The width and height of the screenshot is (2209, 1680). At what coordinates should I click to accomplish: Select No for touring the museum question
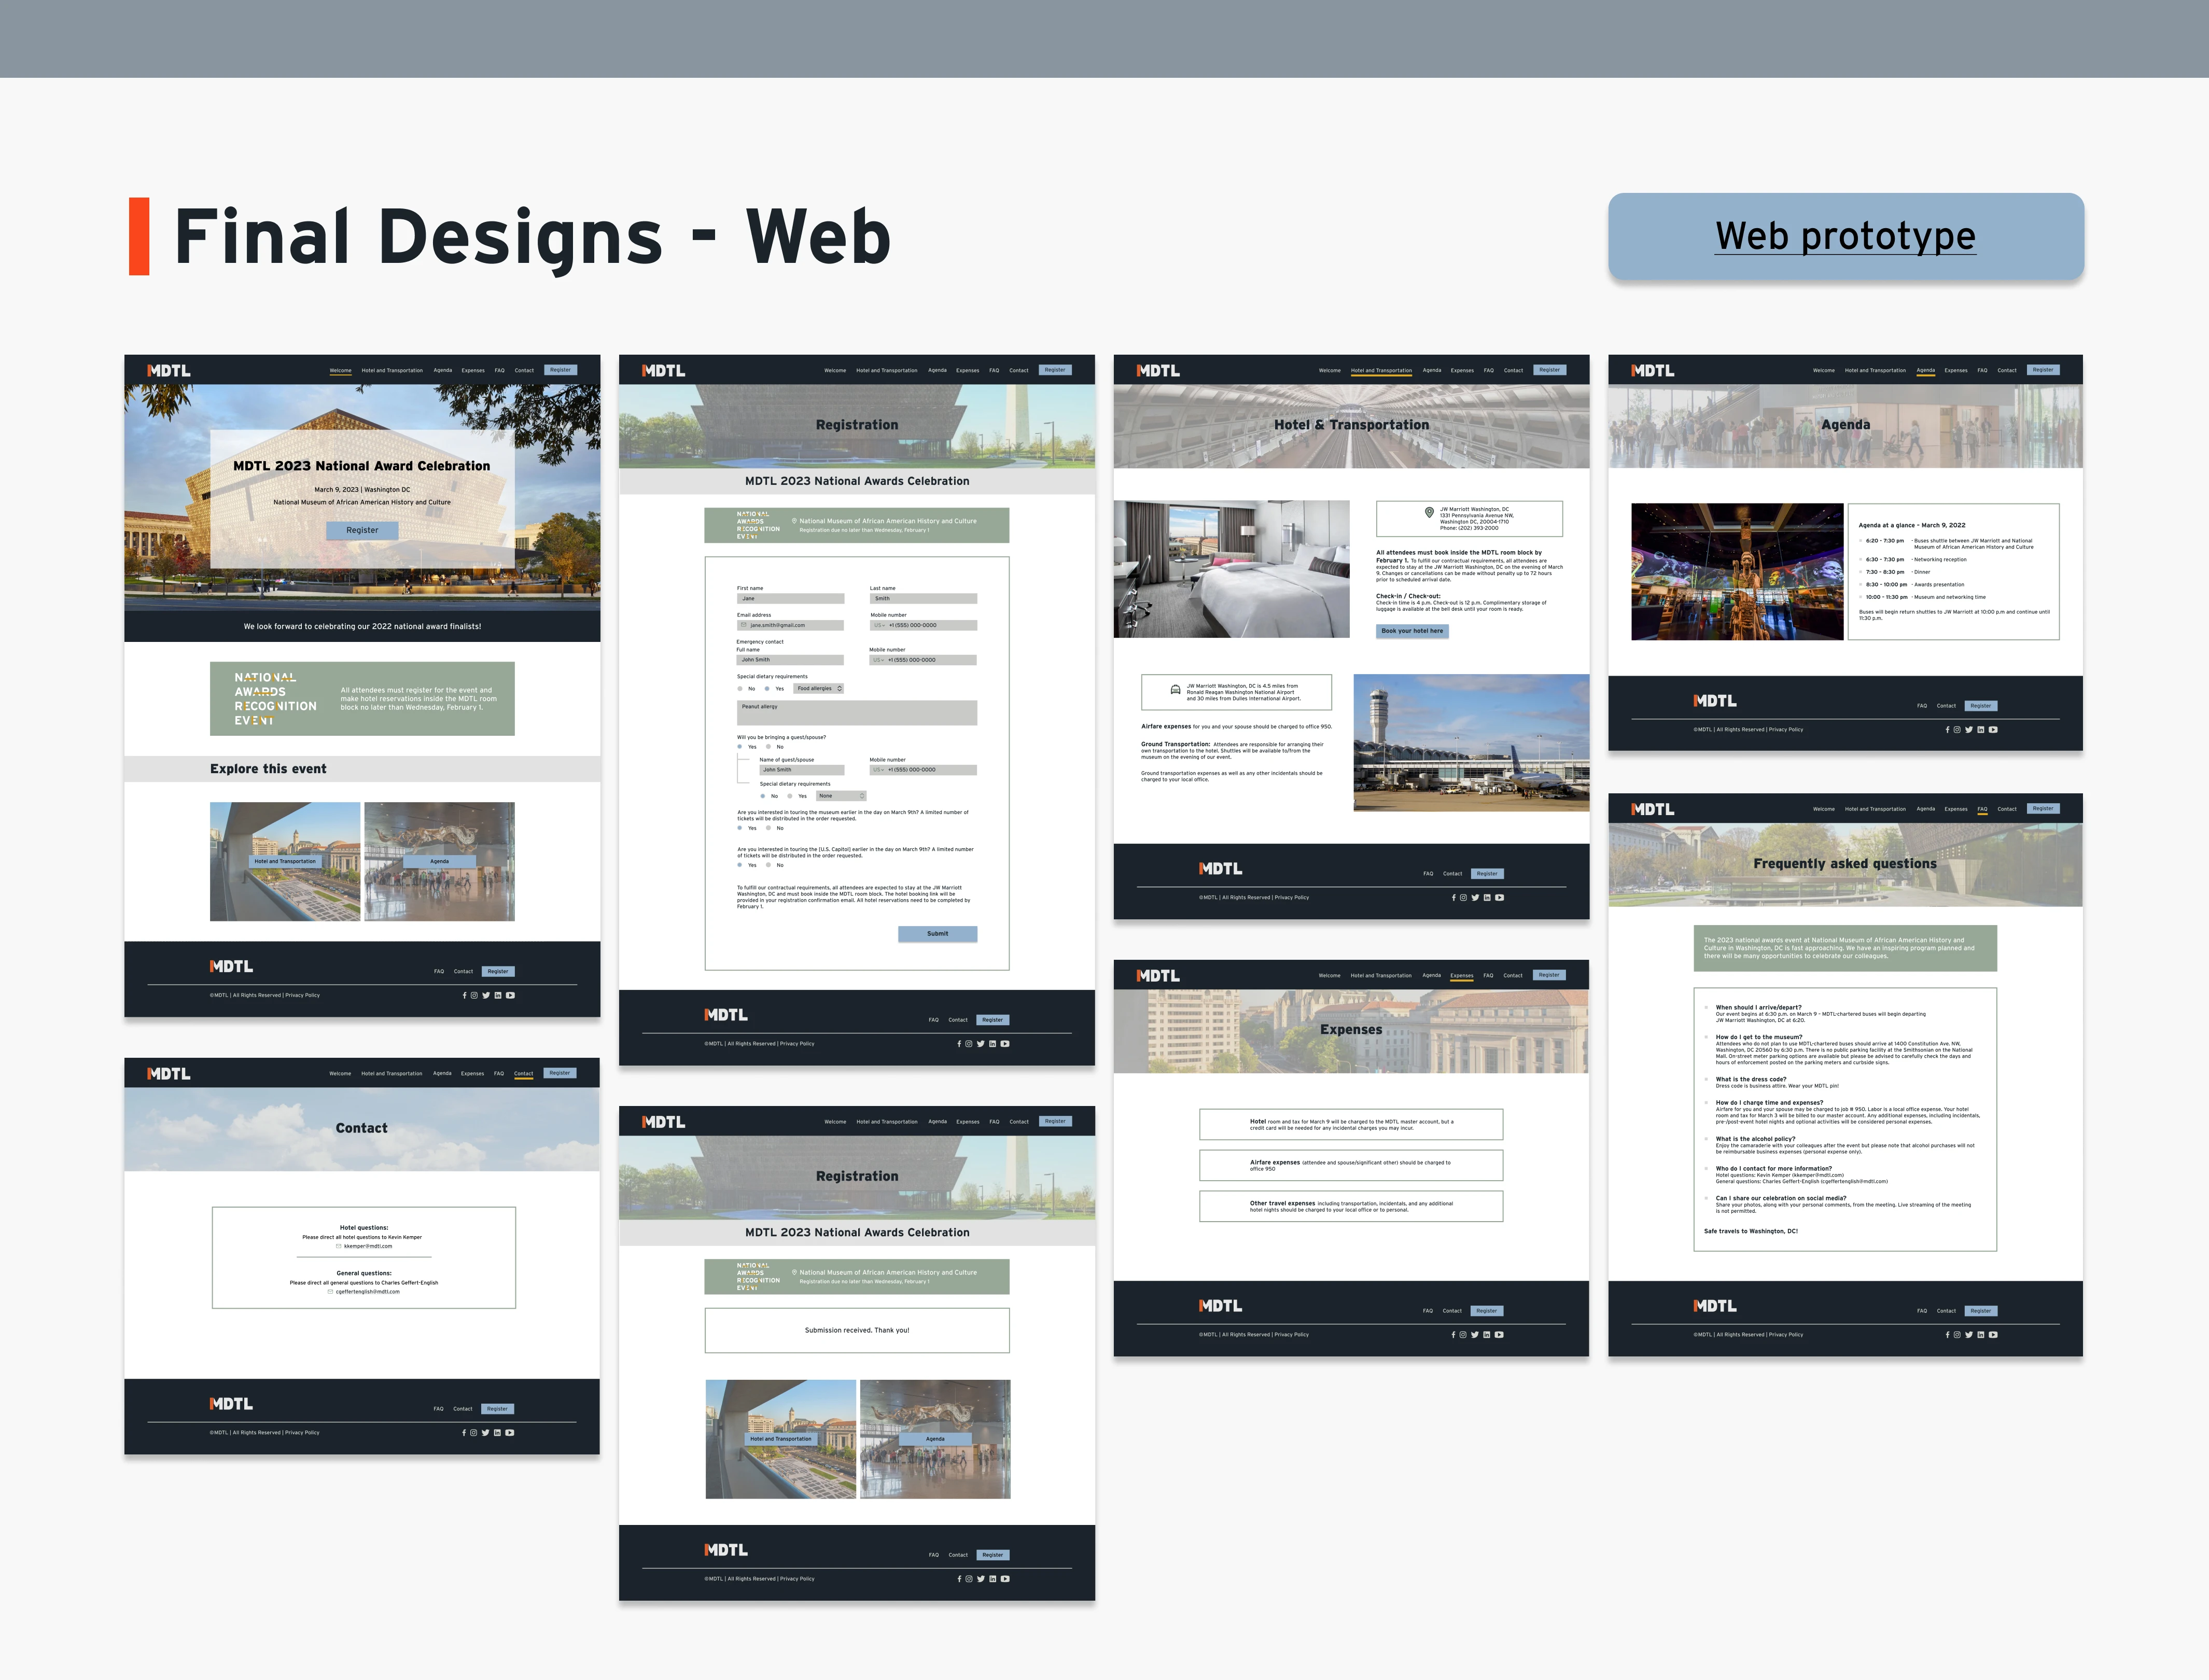coord(768,828)
